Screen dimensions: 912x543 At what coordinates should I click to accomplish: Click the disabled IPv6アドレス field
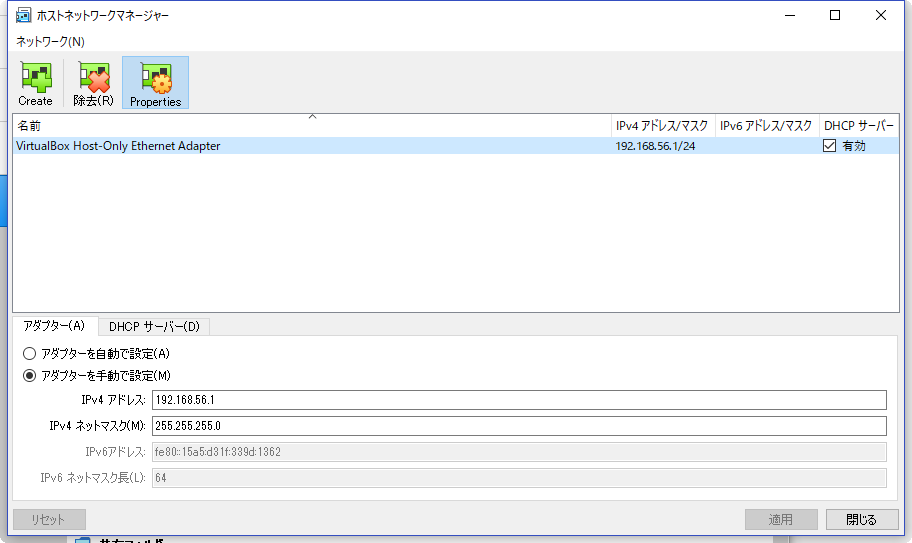click(519, 452)
